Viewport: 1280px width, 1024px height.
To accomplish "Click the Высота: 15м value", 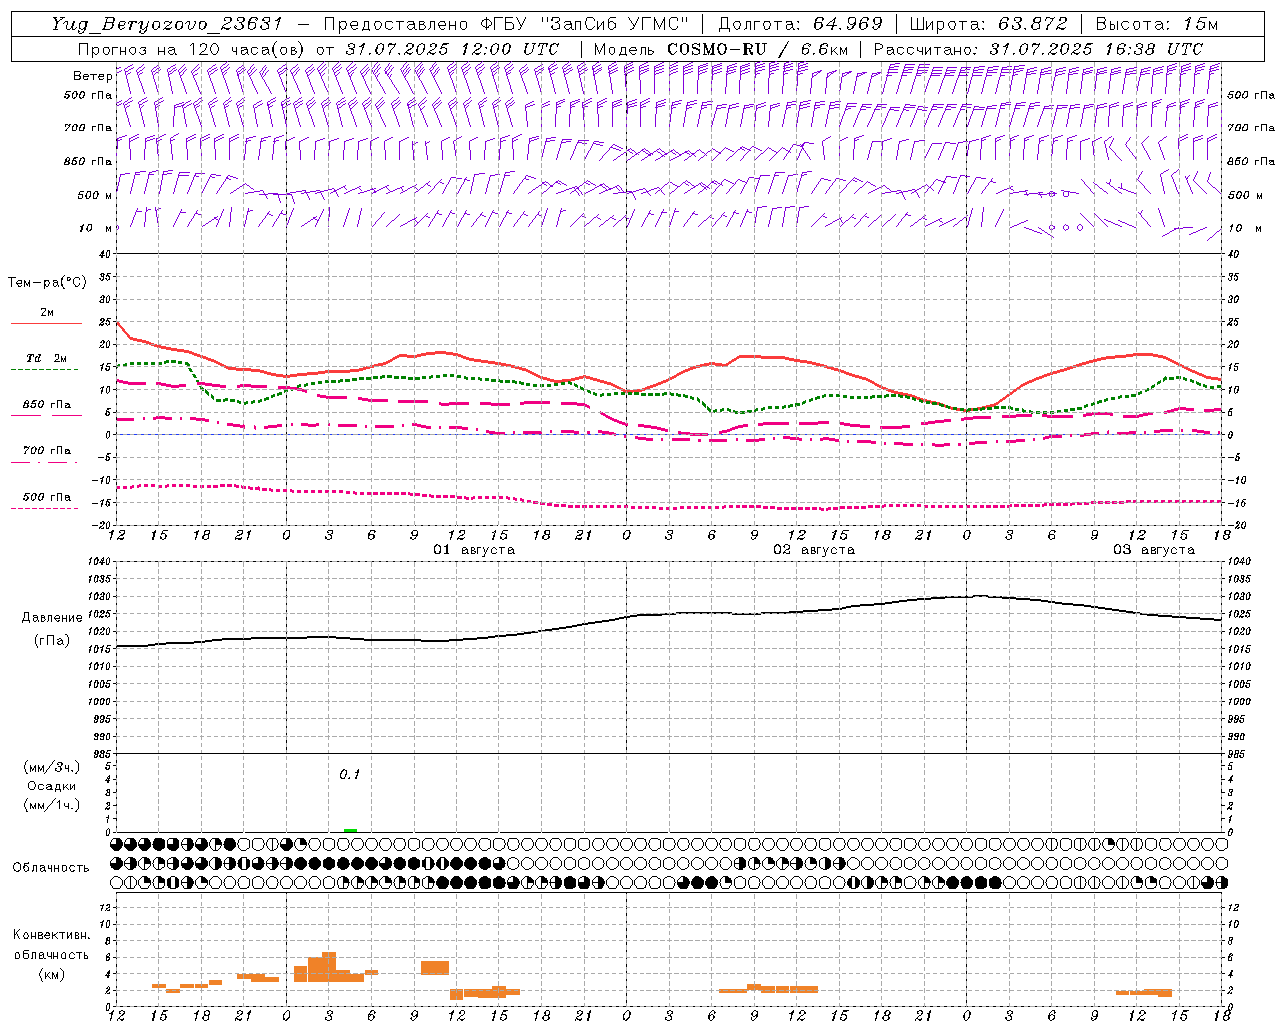I will (x=1157, y=24).
